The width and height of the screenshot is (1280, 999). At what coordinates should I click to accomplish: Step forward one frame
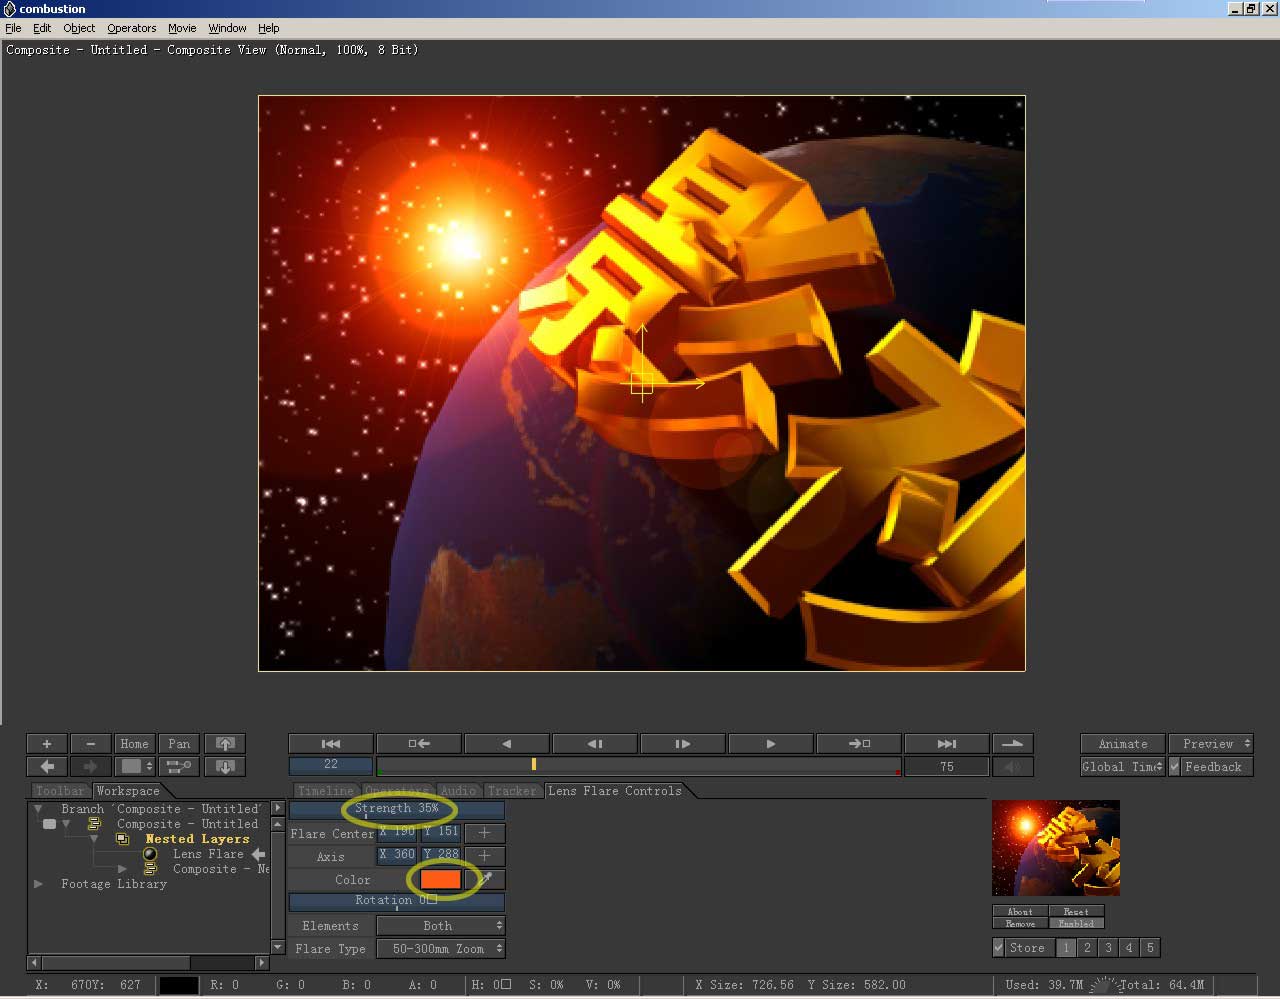(x=683, y=744)
